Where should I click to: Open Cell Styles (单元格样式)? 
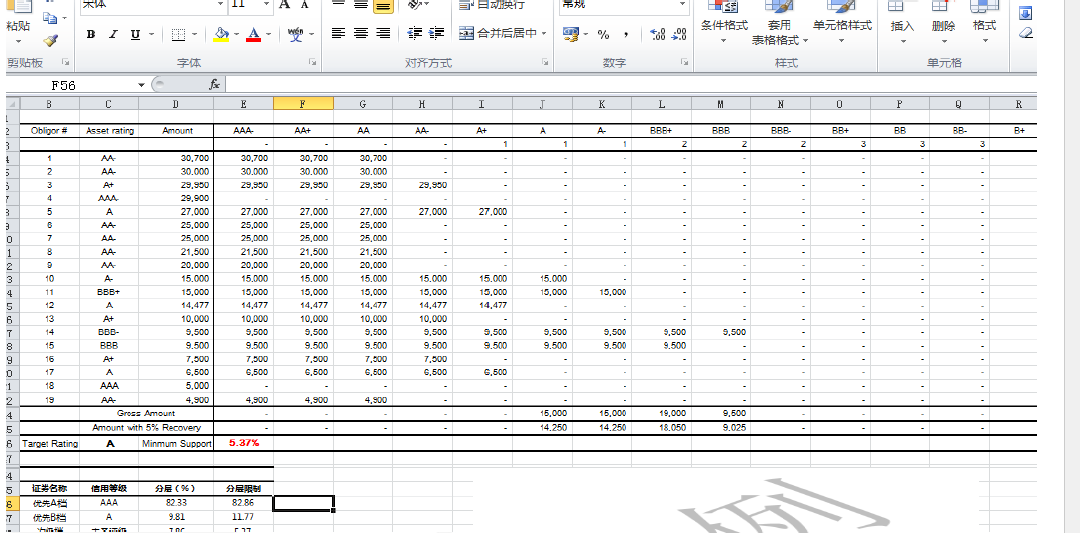pos(842,24)
